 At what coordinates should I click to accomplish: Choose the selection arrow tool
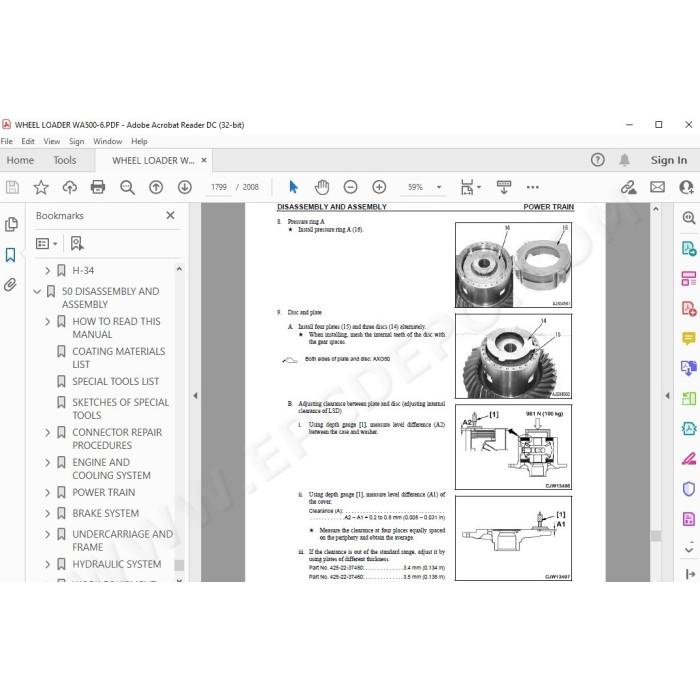(x=293, y=187)
